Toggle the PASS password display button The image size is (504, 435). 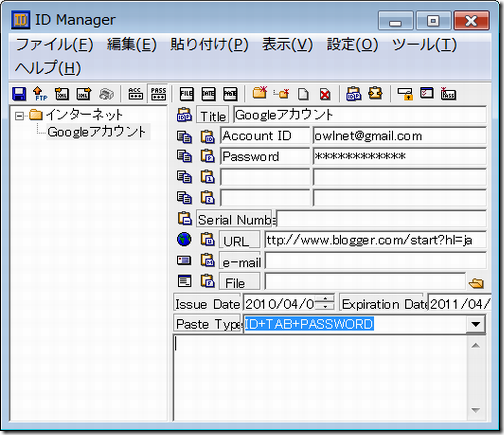[158, 93]
